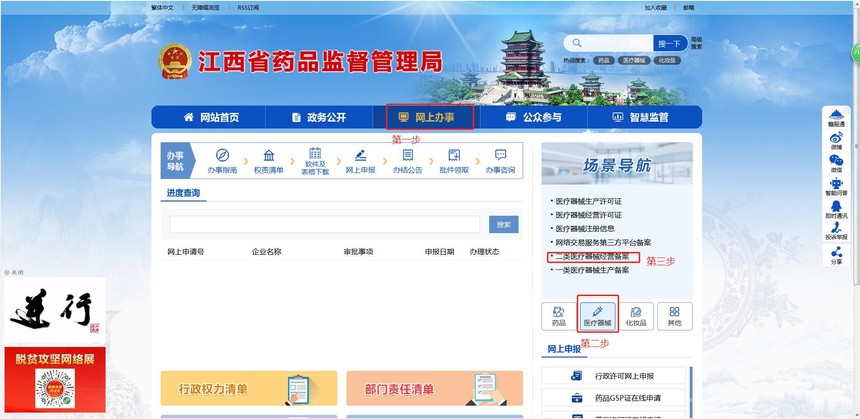Open 高级搜索 link
The image size is (860, 419).
click(x=697, y=43)
